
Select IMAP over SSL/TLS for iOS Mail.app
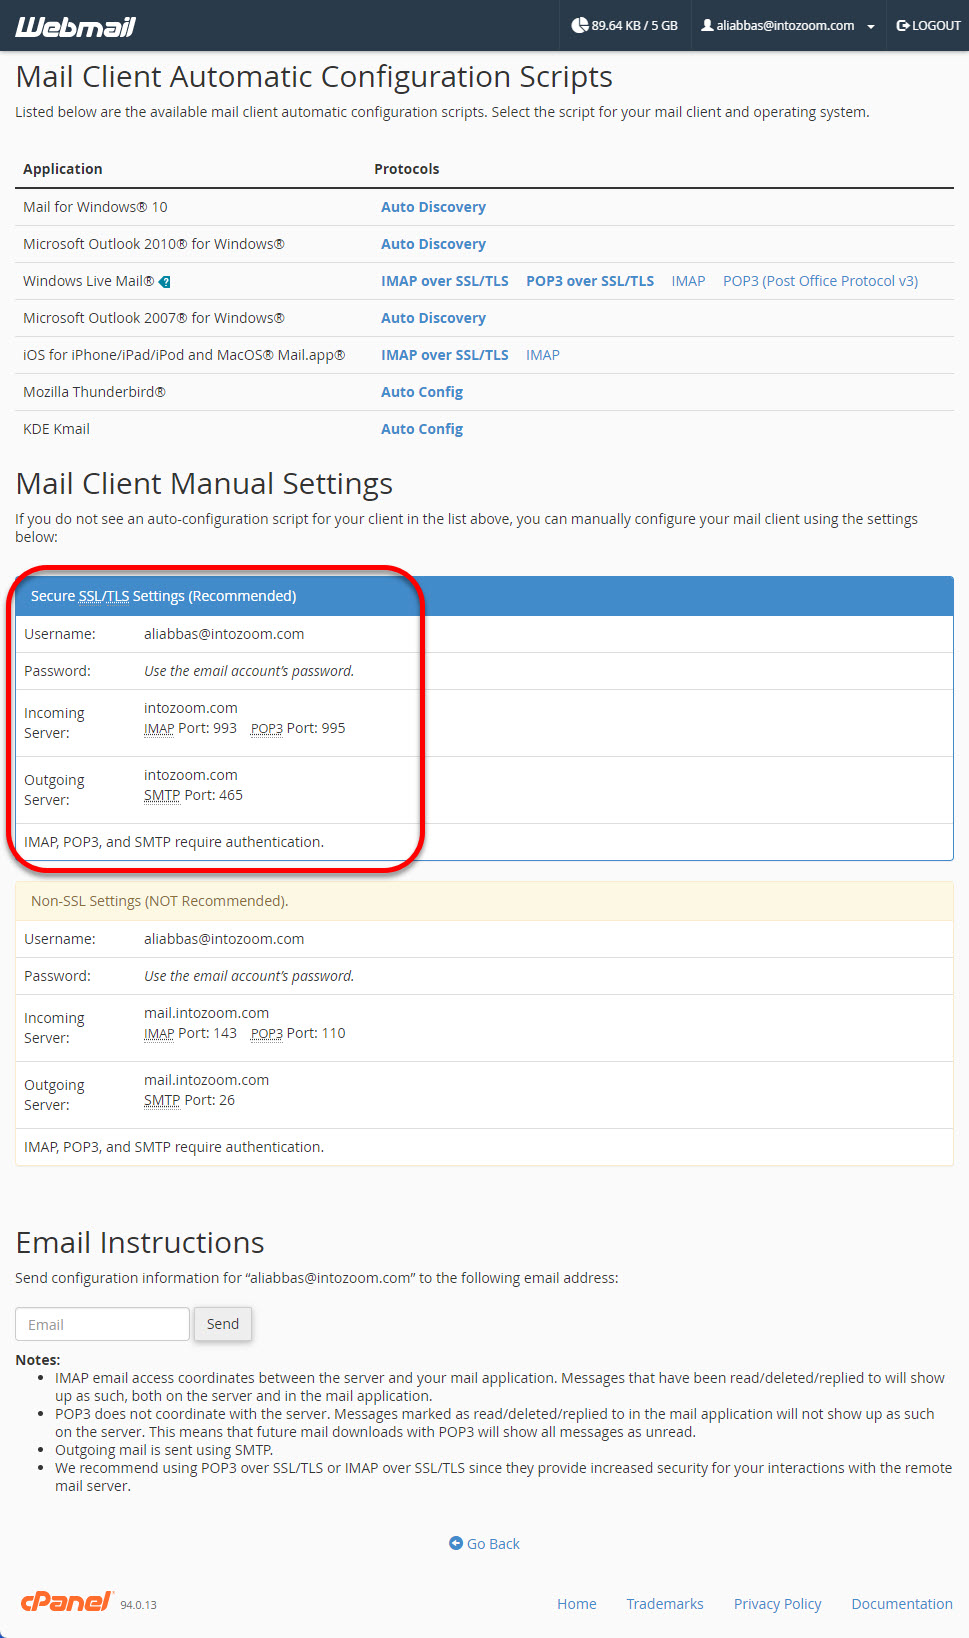(444, 355)
